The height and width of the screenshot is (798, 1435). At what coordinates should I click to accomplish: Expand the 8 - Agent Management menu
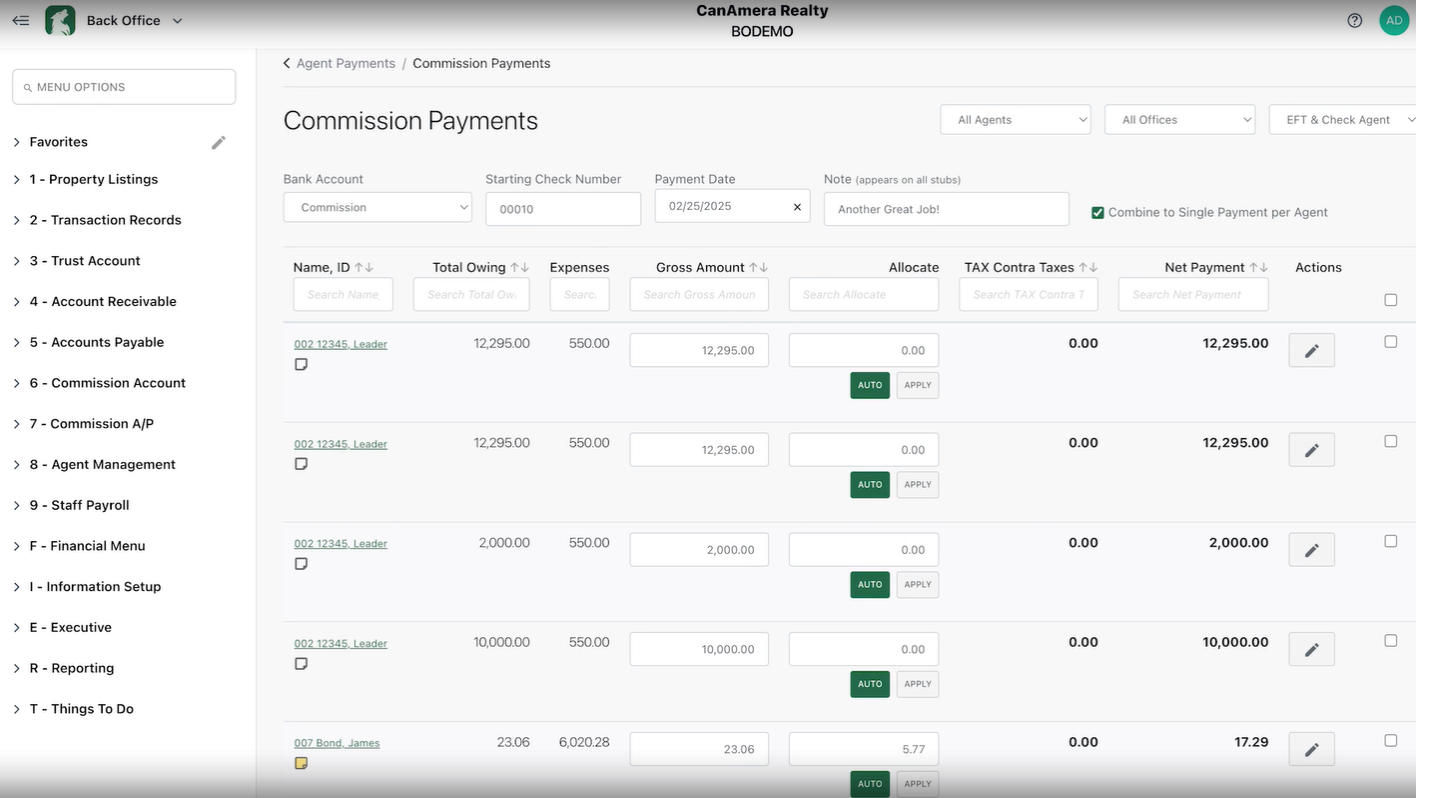(x=102, y=465)
